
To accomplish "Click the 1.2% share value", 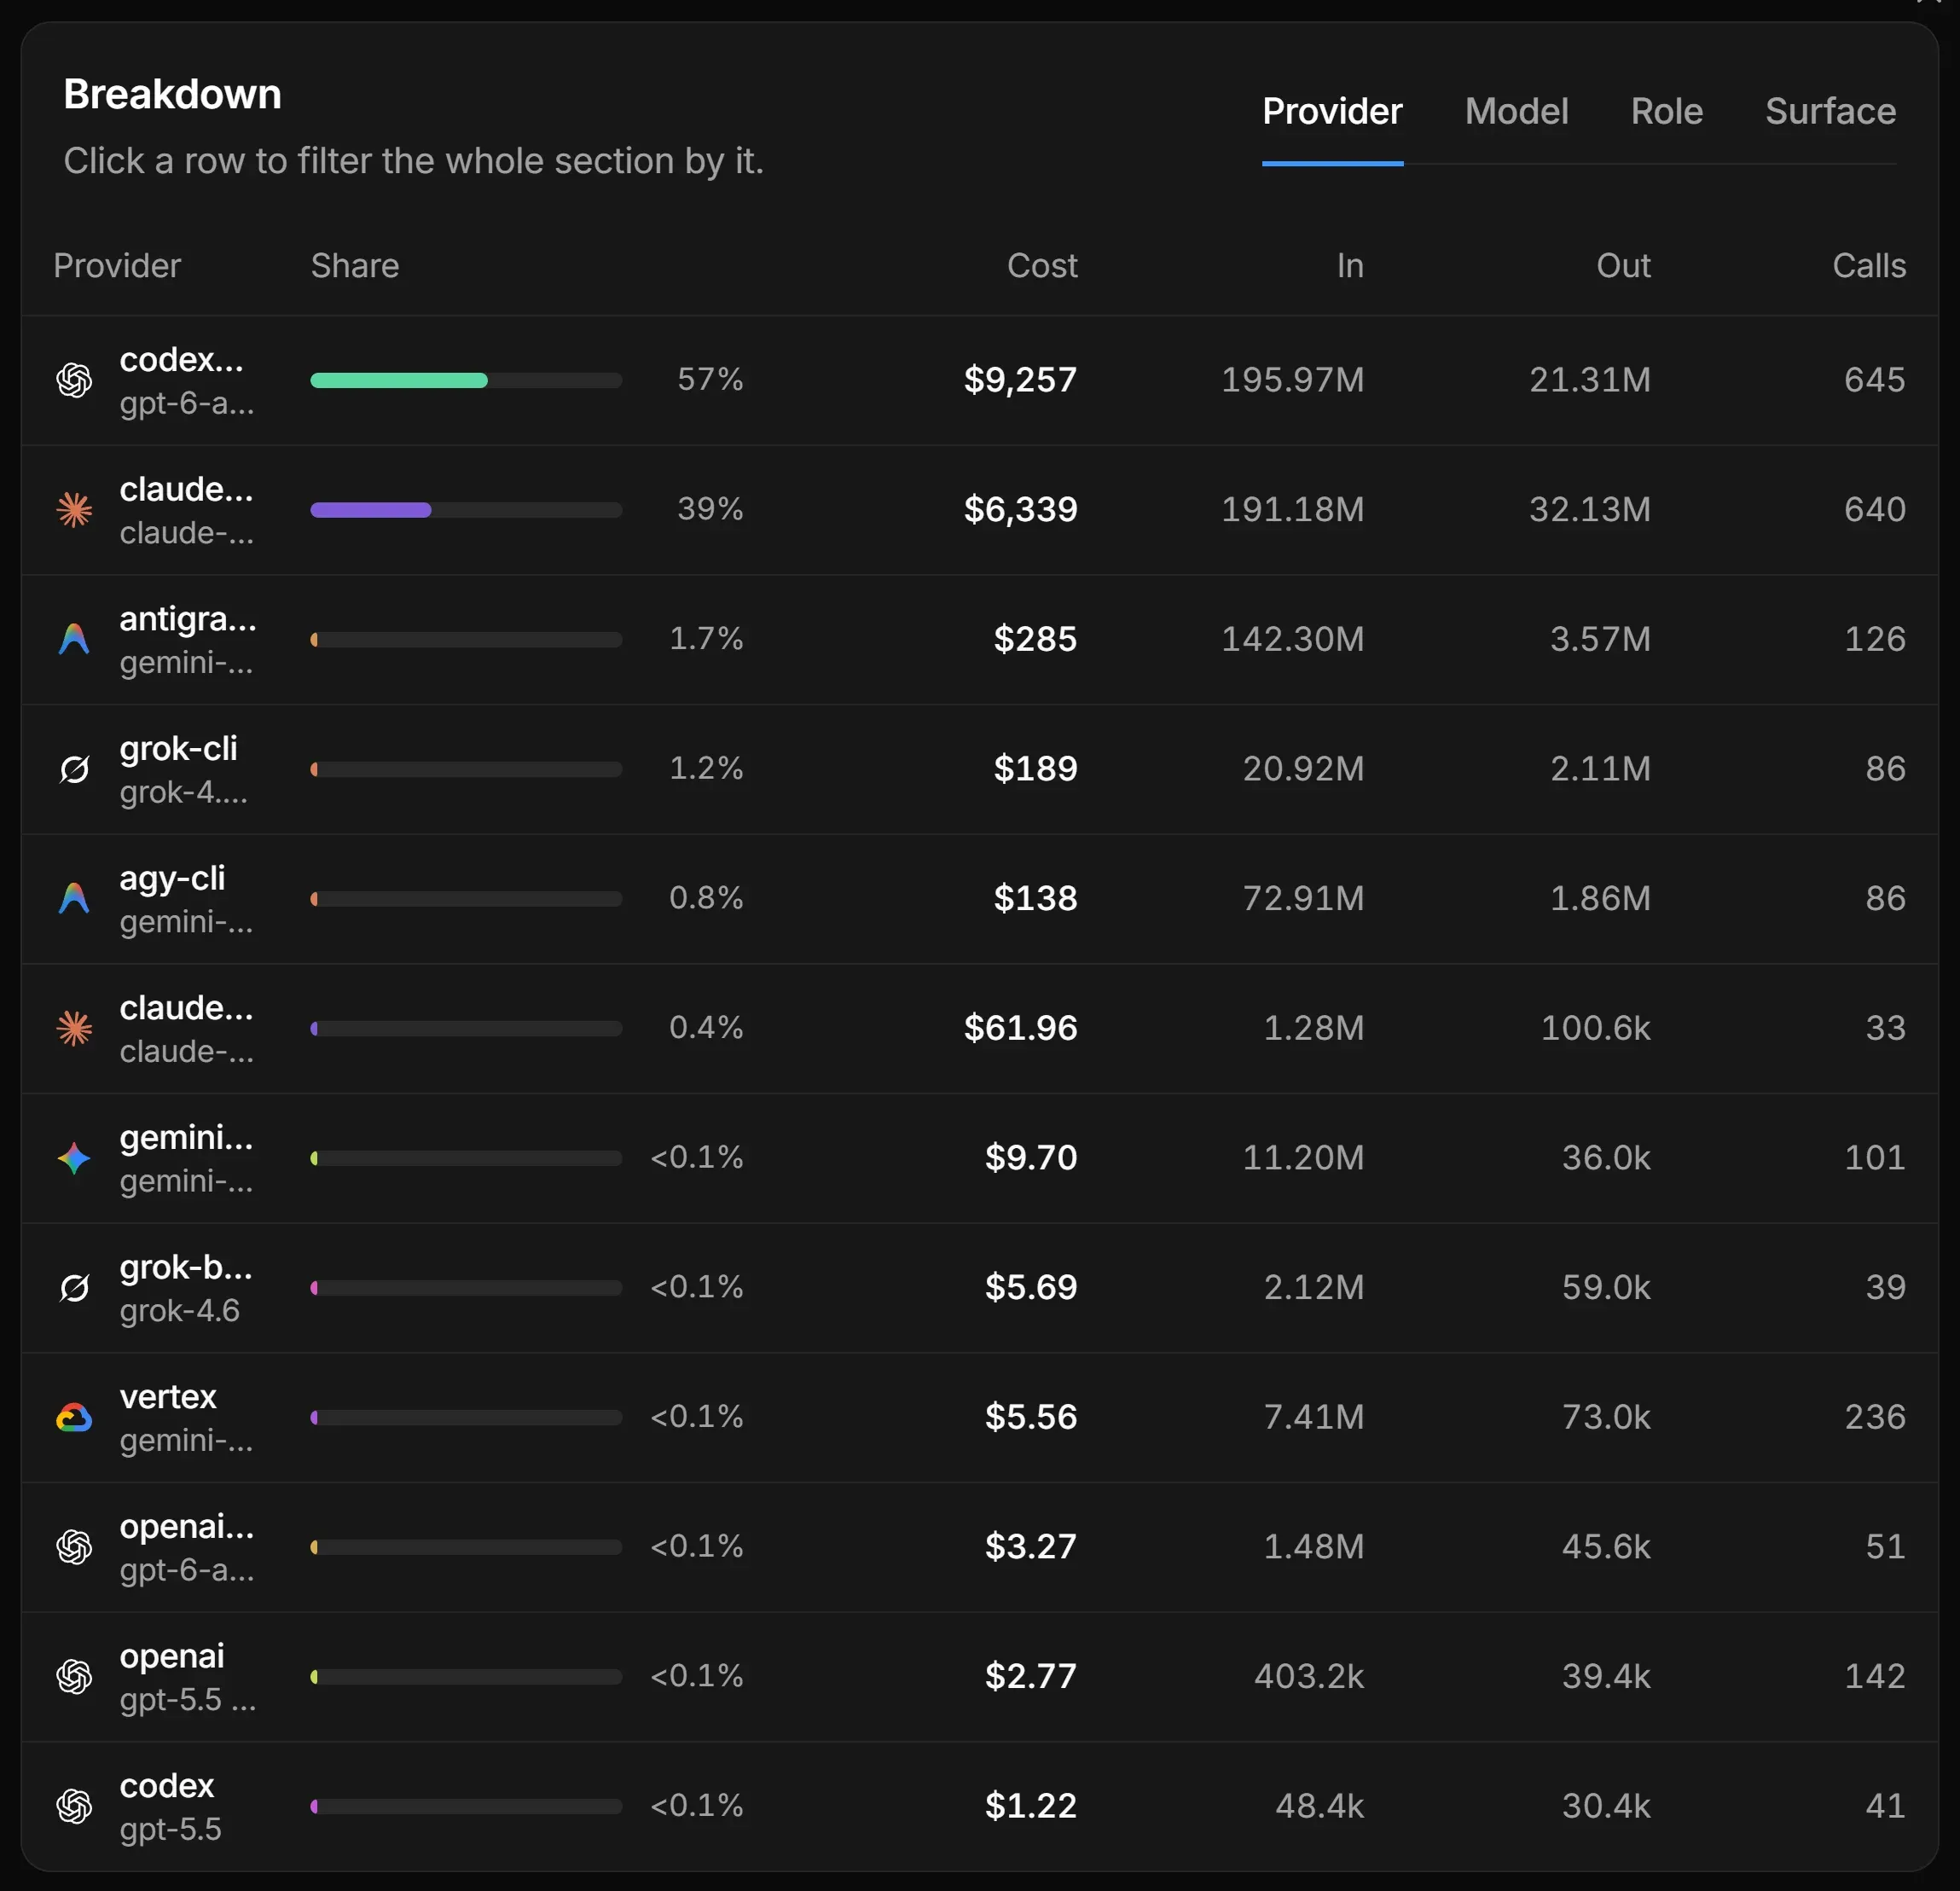I will (x=706, y=768).
